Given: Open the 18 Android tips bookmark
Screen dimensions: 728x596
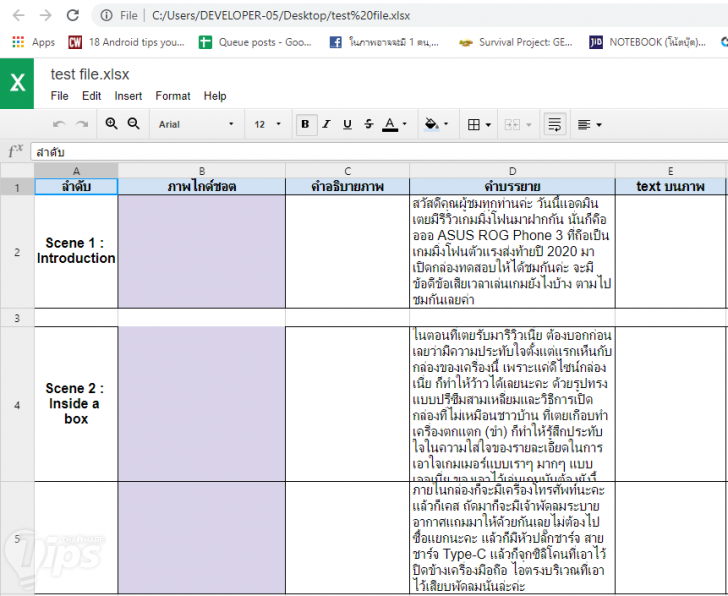Looking at the screenshot, I should [126, 42].
